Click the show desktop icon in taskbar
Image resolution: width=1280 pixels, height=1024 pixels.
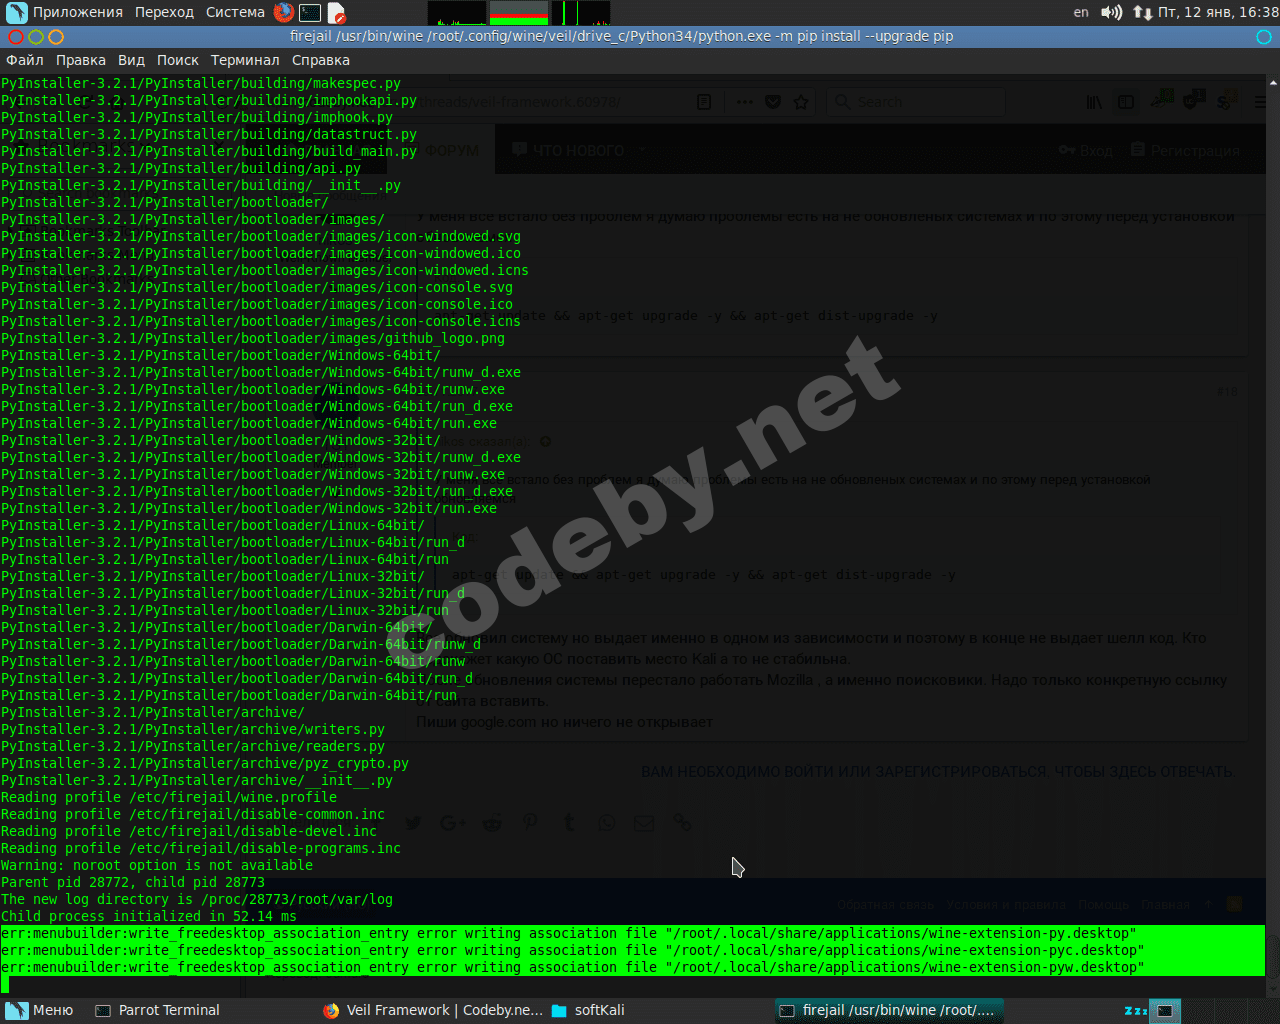pos(1164,1011)
